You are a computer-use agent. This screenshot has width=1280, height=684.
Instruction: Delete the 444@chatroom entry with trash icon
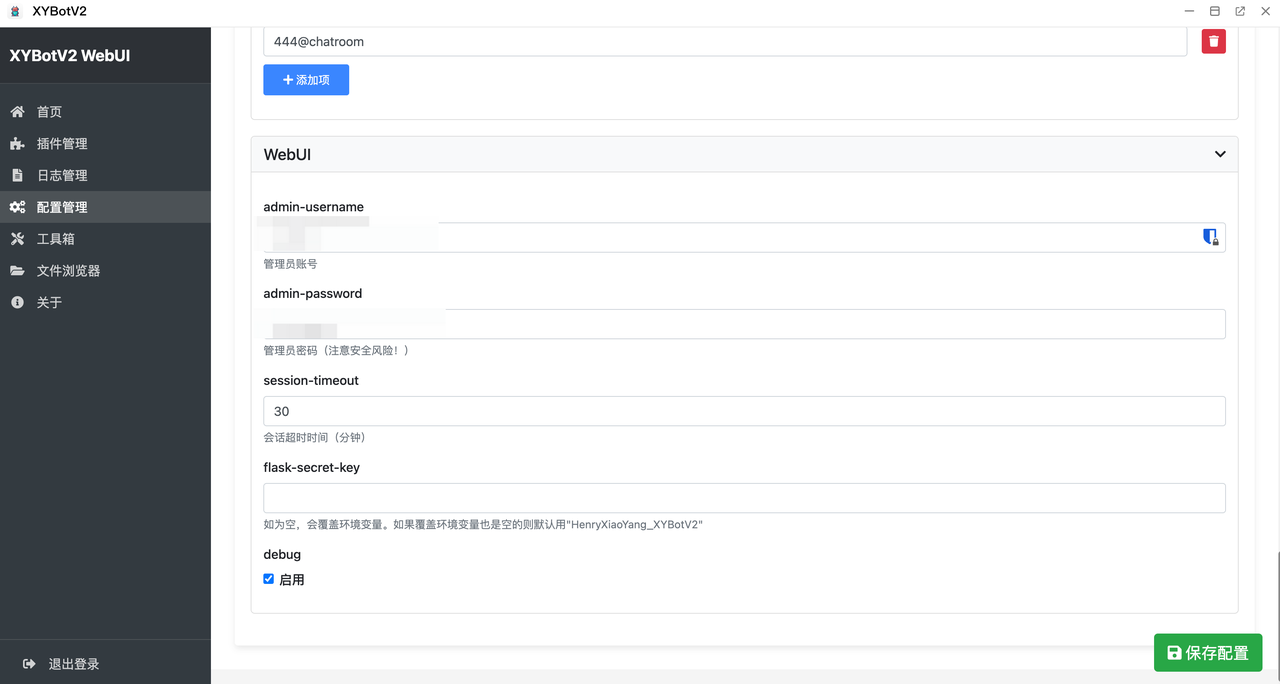coord(1213,41)
